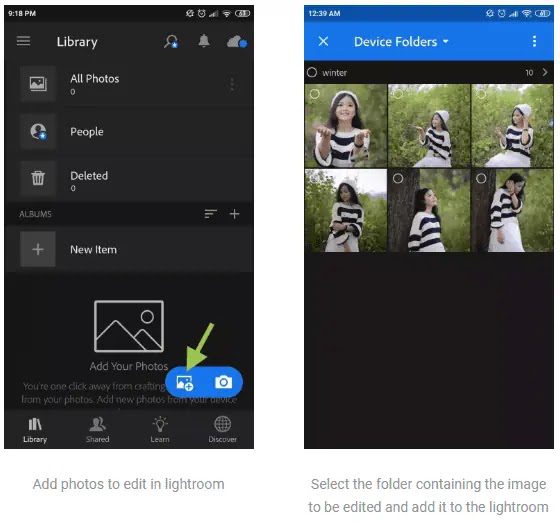The width and height of the screenshot is (560, 522).
Task: Open the Device Folders dropdown
Action: click(401, 42)
